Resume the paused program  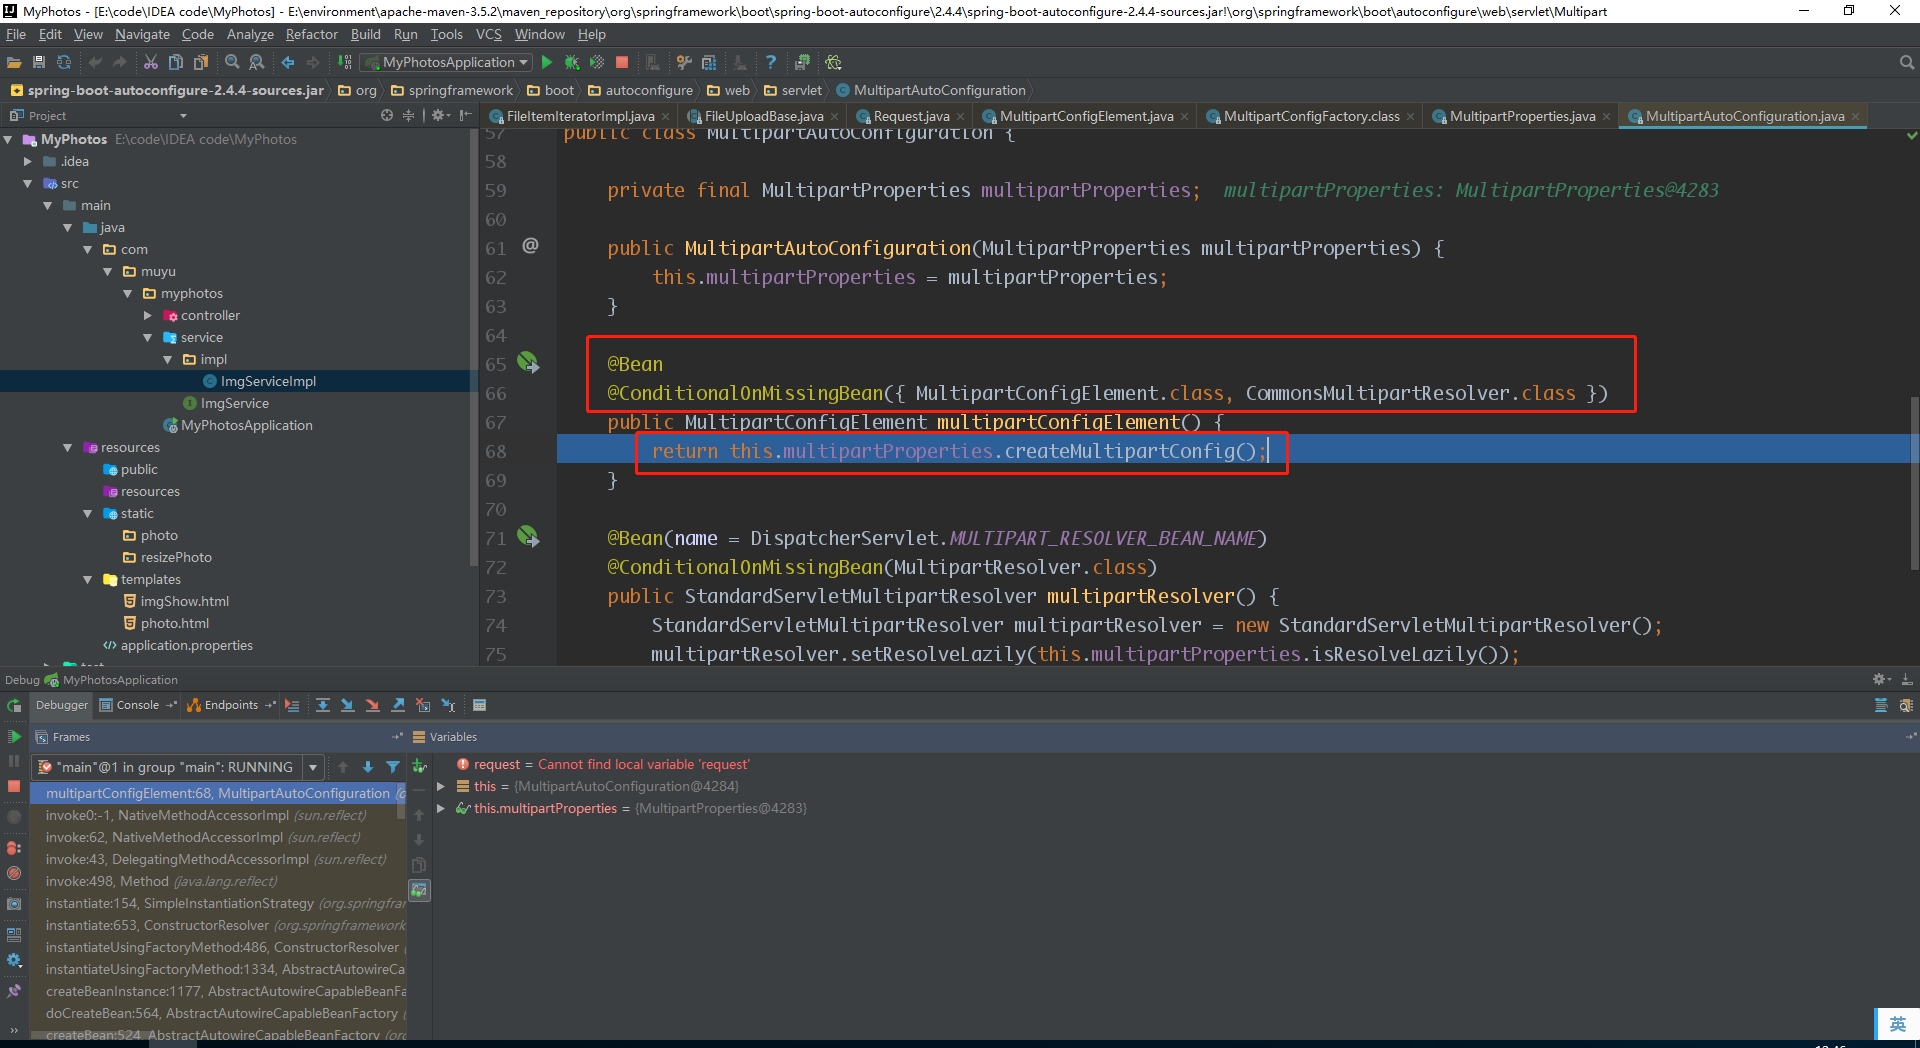[14, 736]
